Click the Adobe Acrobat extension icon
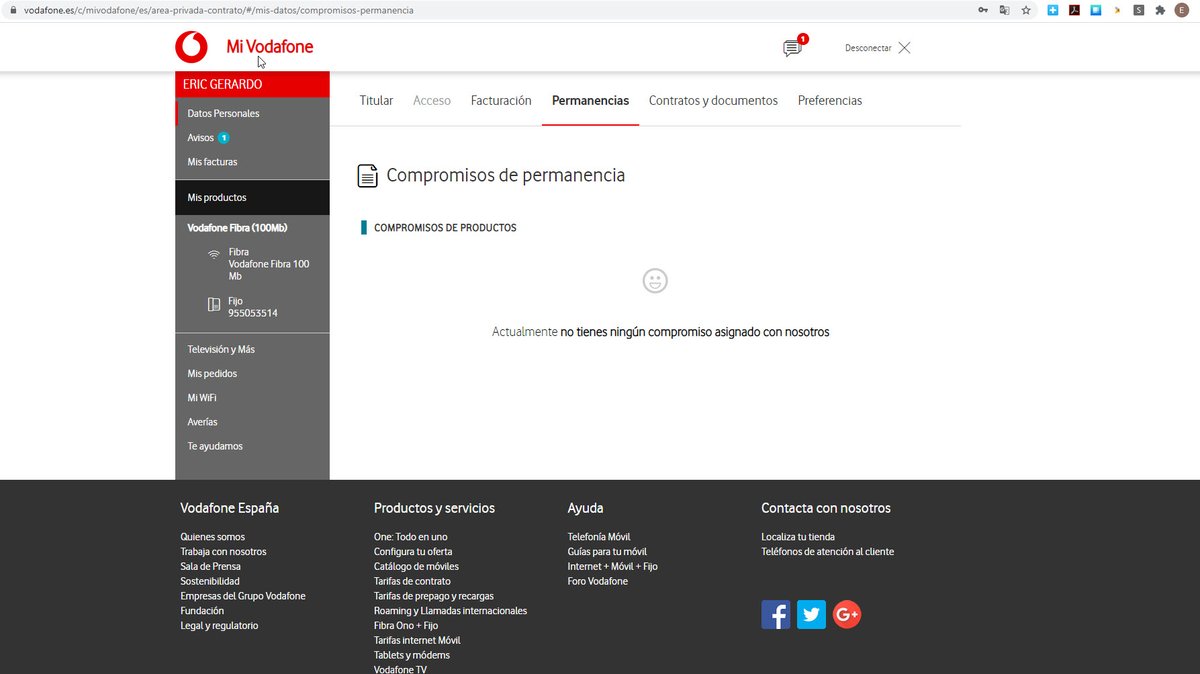Image resolution: width=1200 pixels, height=674 pixels. pos(1074,10)
